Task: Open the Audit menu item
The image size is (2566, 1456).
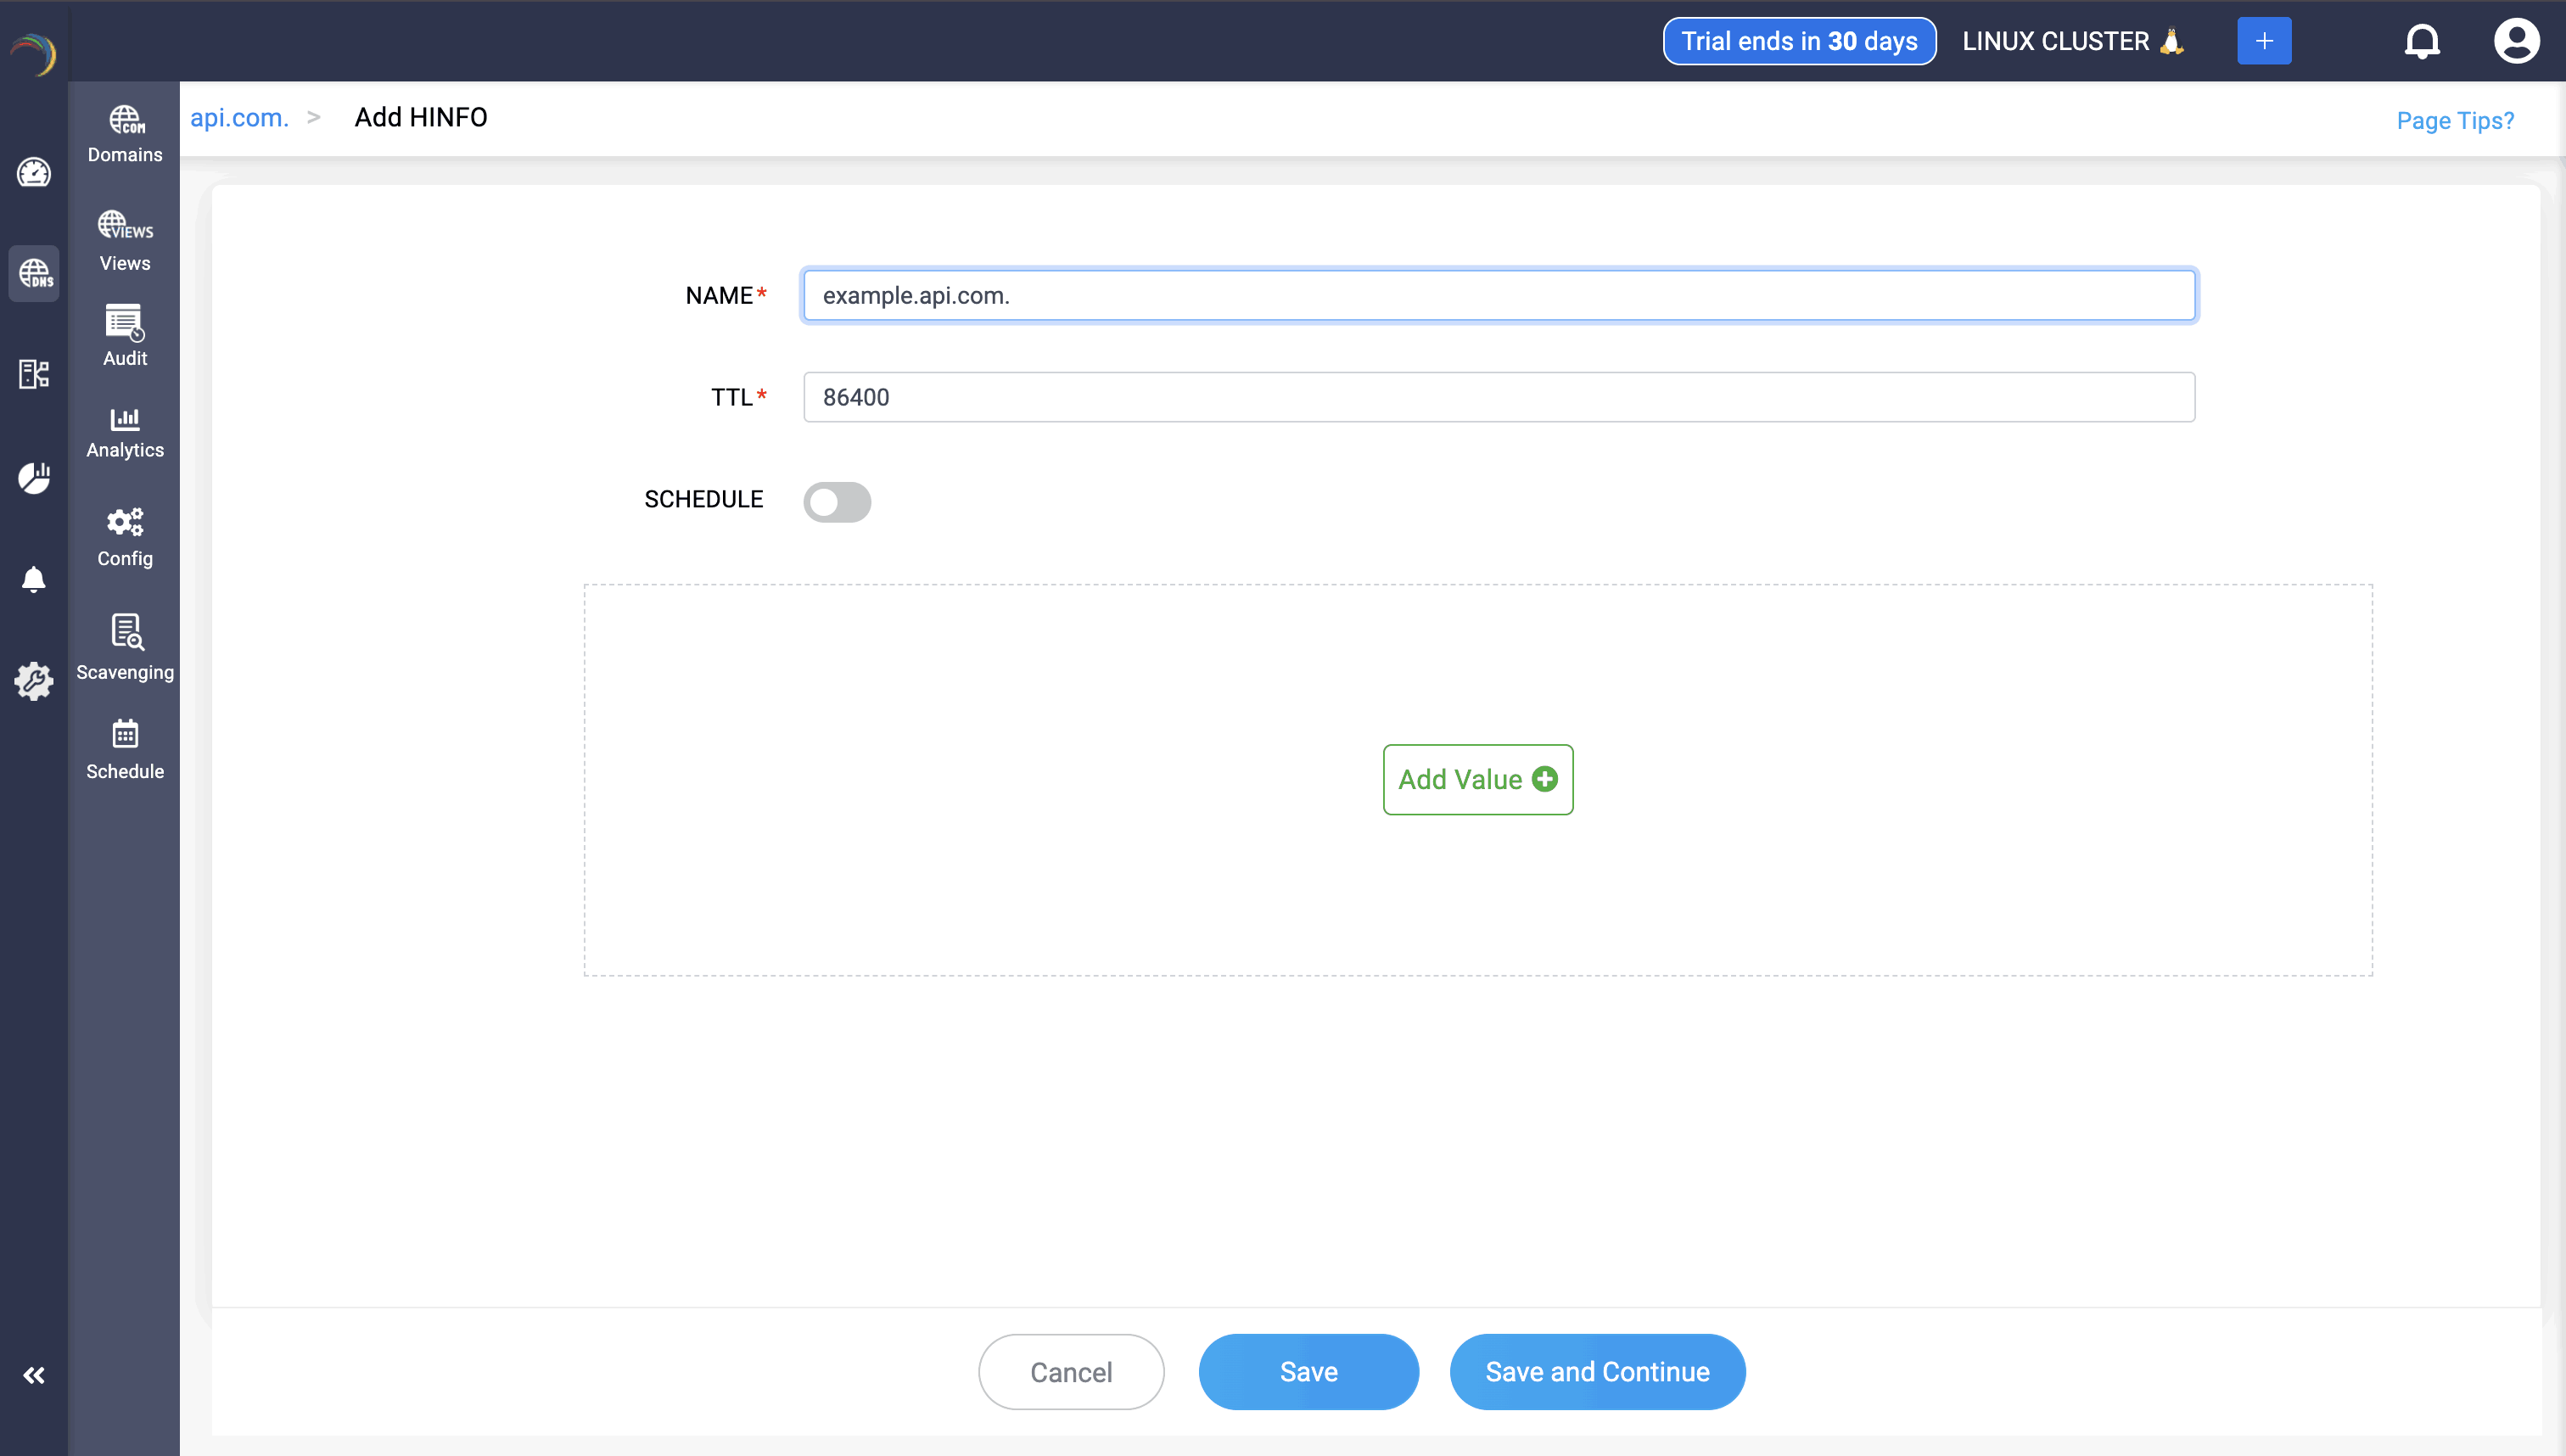Action: 124,336
